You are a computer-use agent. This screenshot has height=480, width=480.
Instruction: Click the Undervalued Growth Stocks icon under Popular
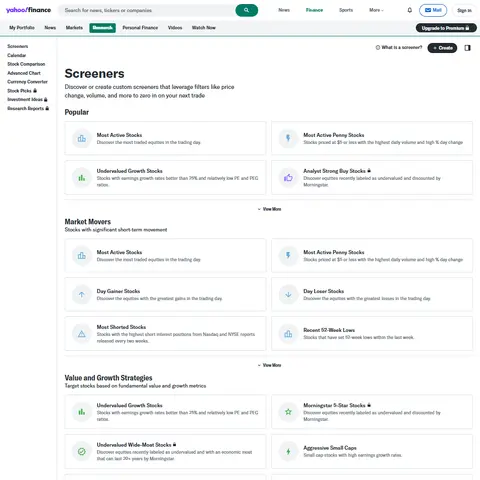click(82, 178)
